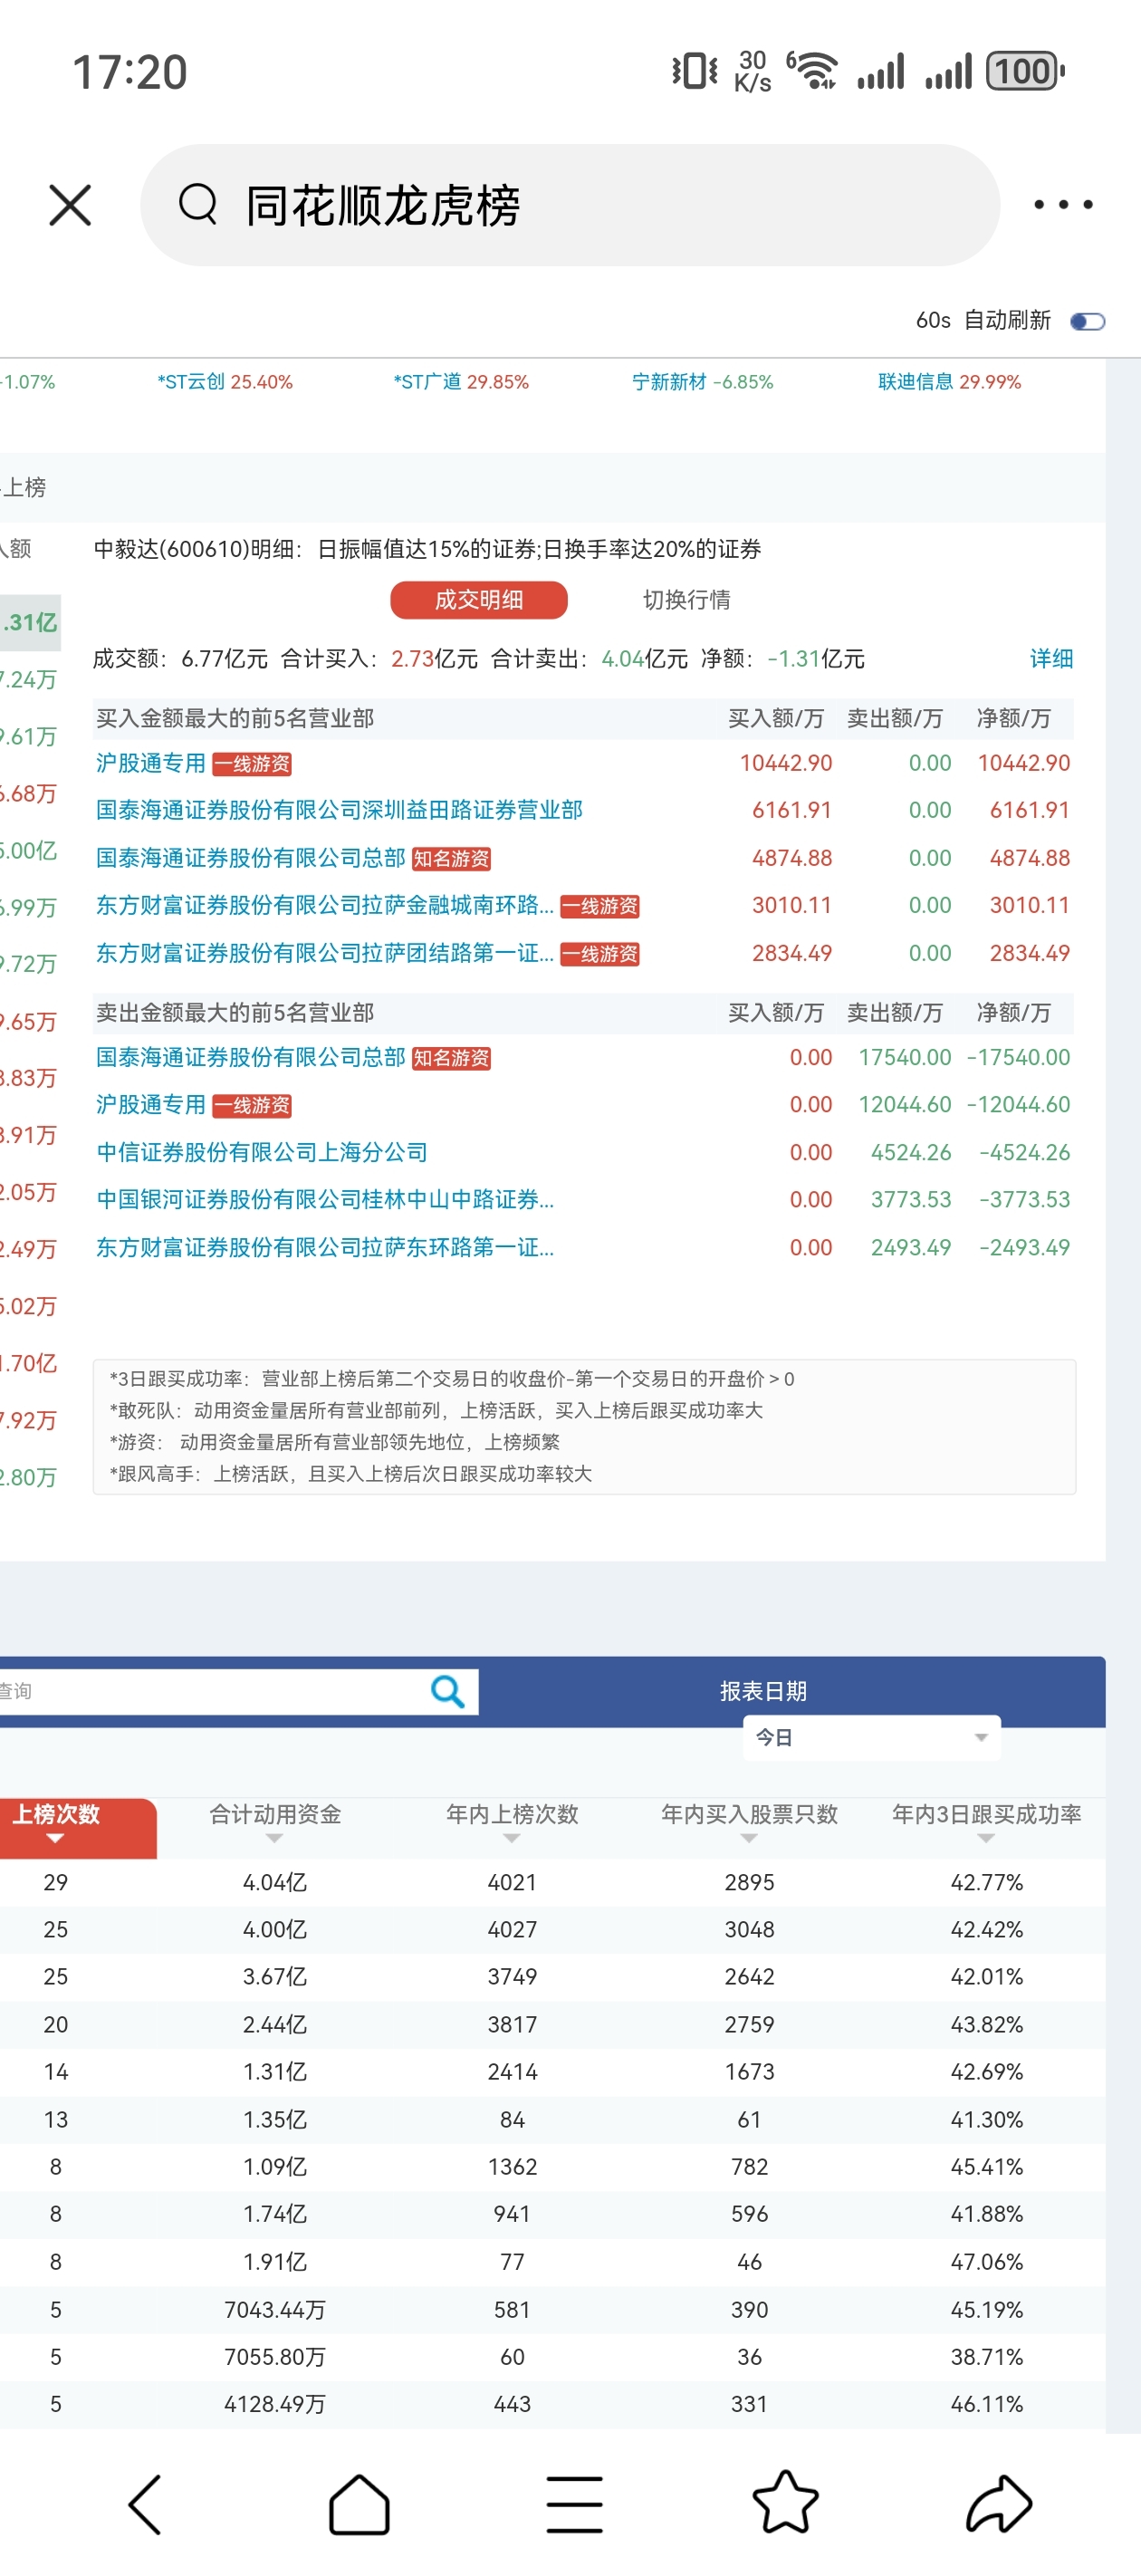Click net amount -12044.60
The height and width of the screenshot is (2576, 1141).
1018,1104
